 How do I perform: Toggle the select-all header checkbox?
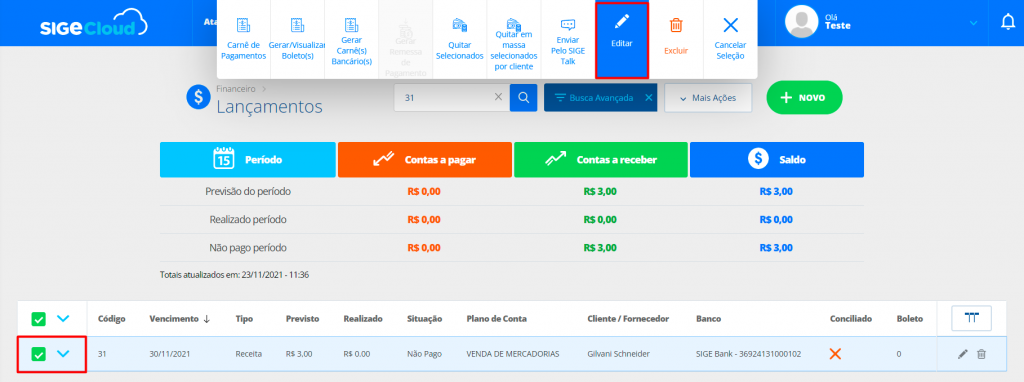click(39, 319)
